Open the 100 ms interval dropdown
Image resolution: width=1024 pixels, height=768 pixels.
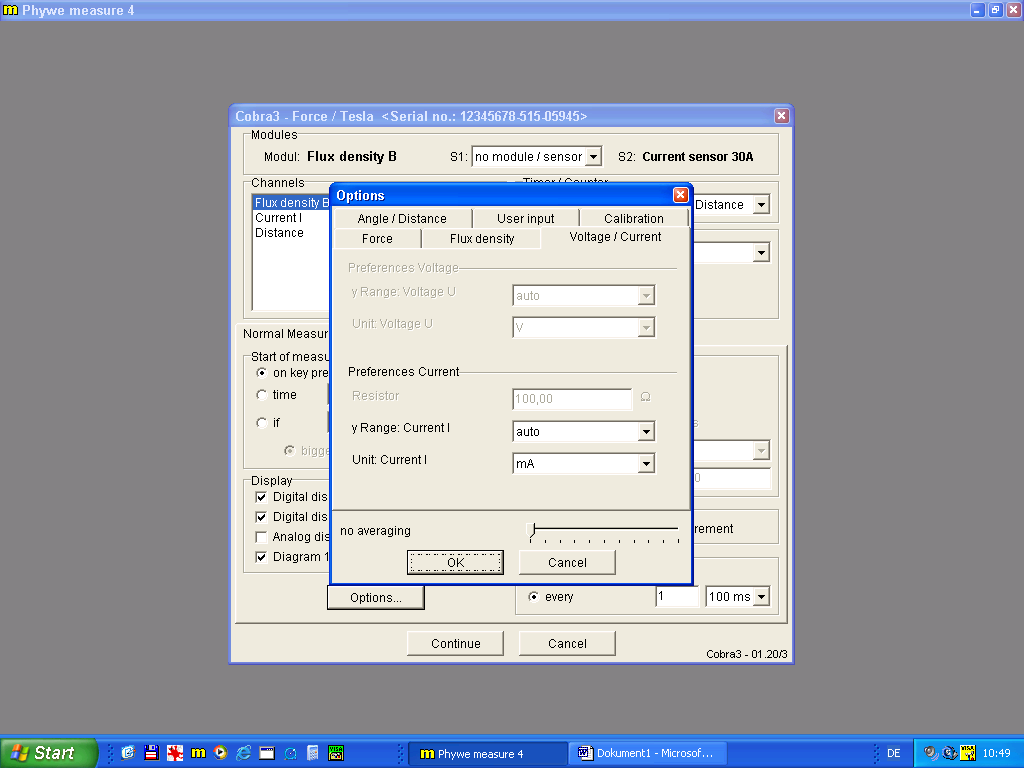pyautogui.click(x=761, y=597)
